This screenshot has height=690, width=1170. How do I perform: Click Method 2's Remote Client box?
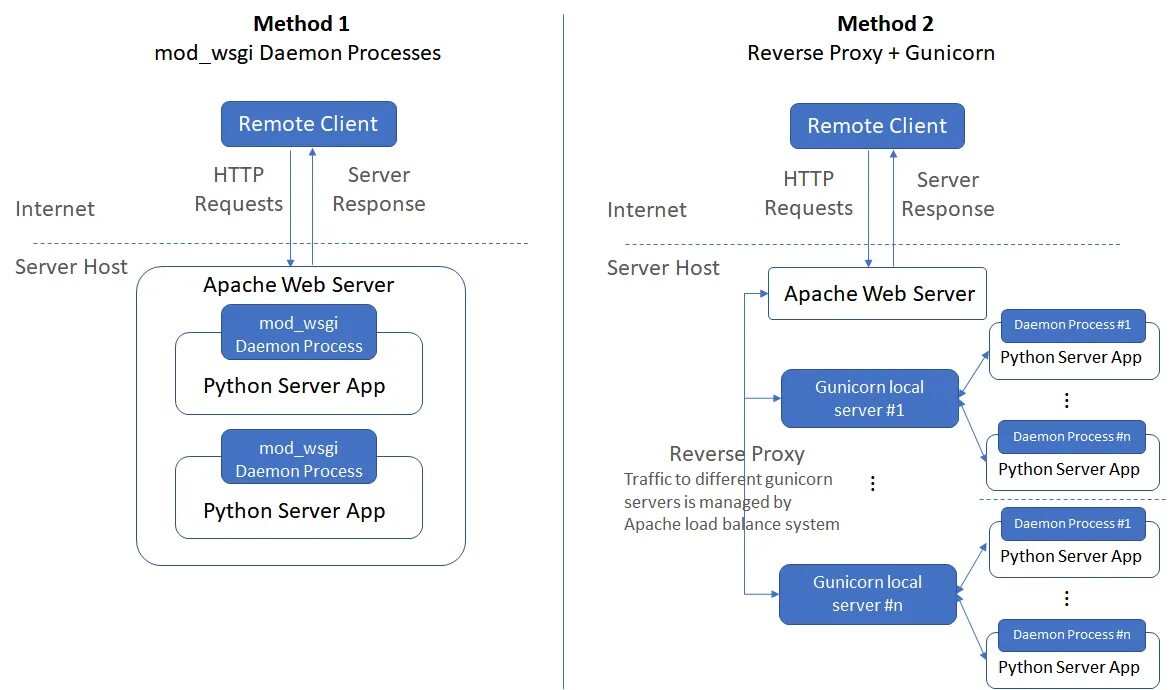tap(878, 126)
